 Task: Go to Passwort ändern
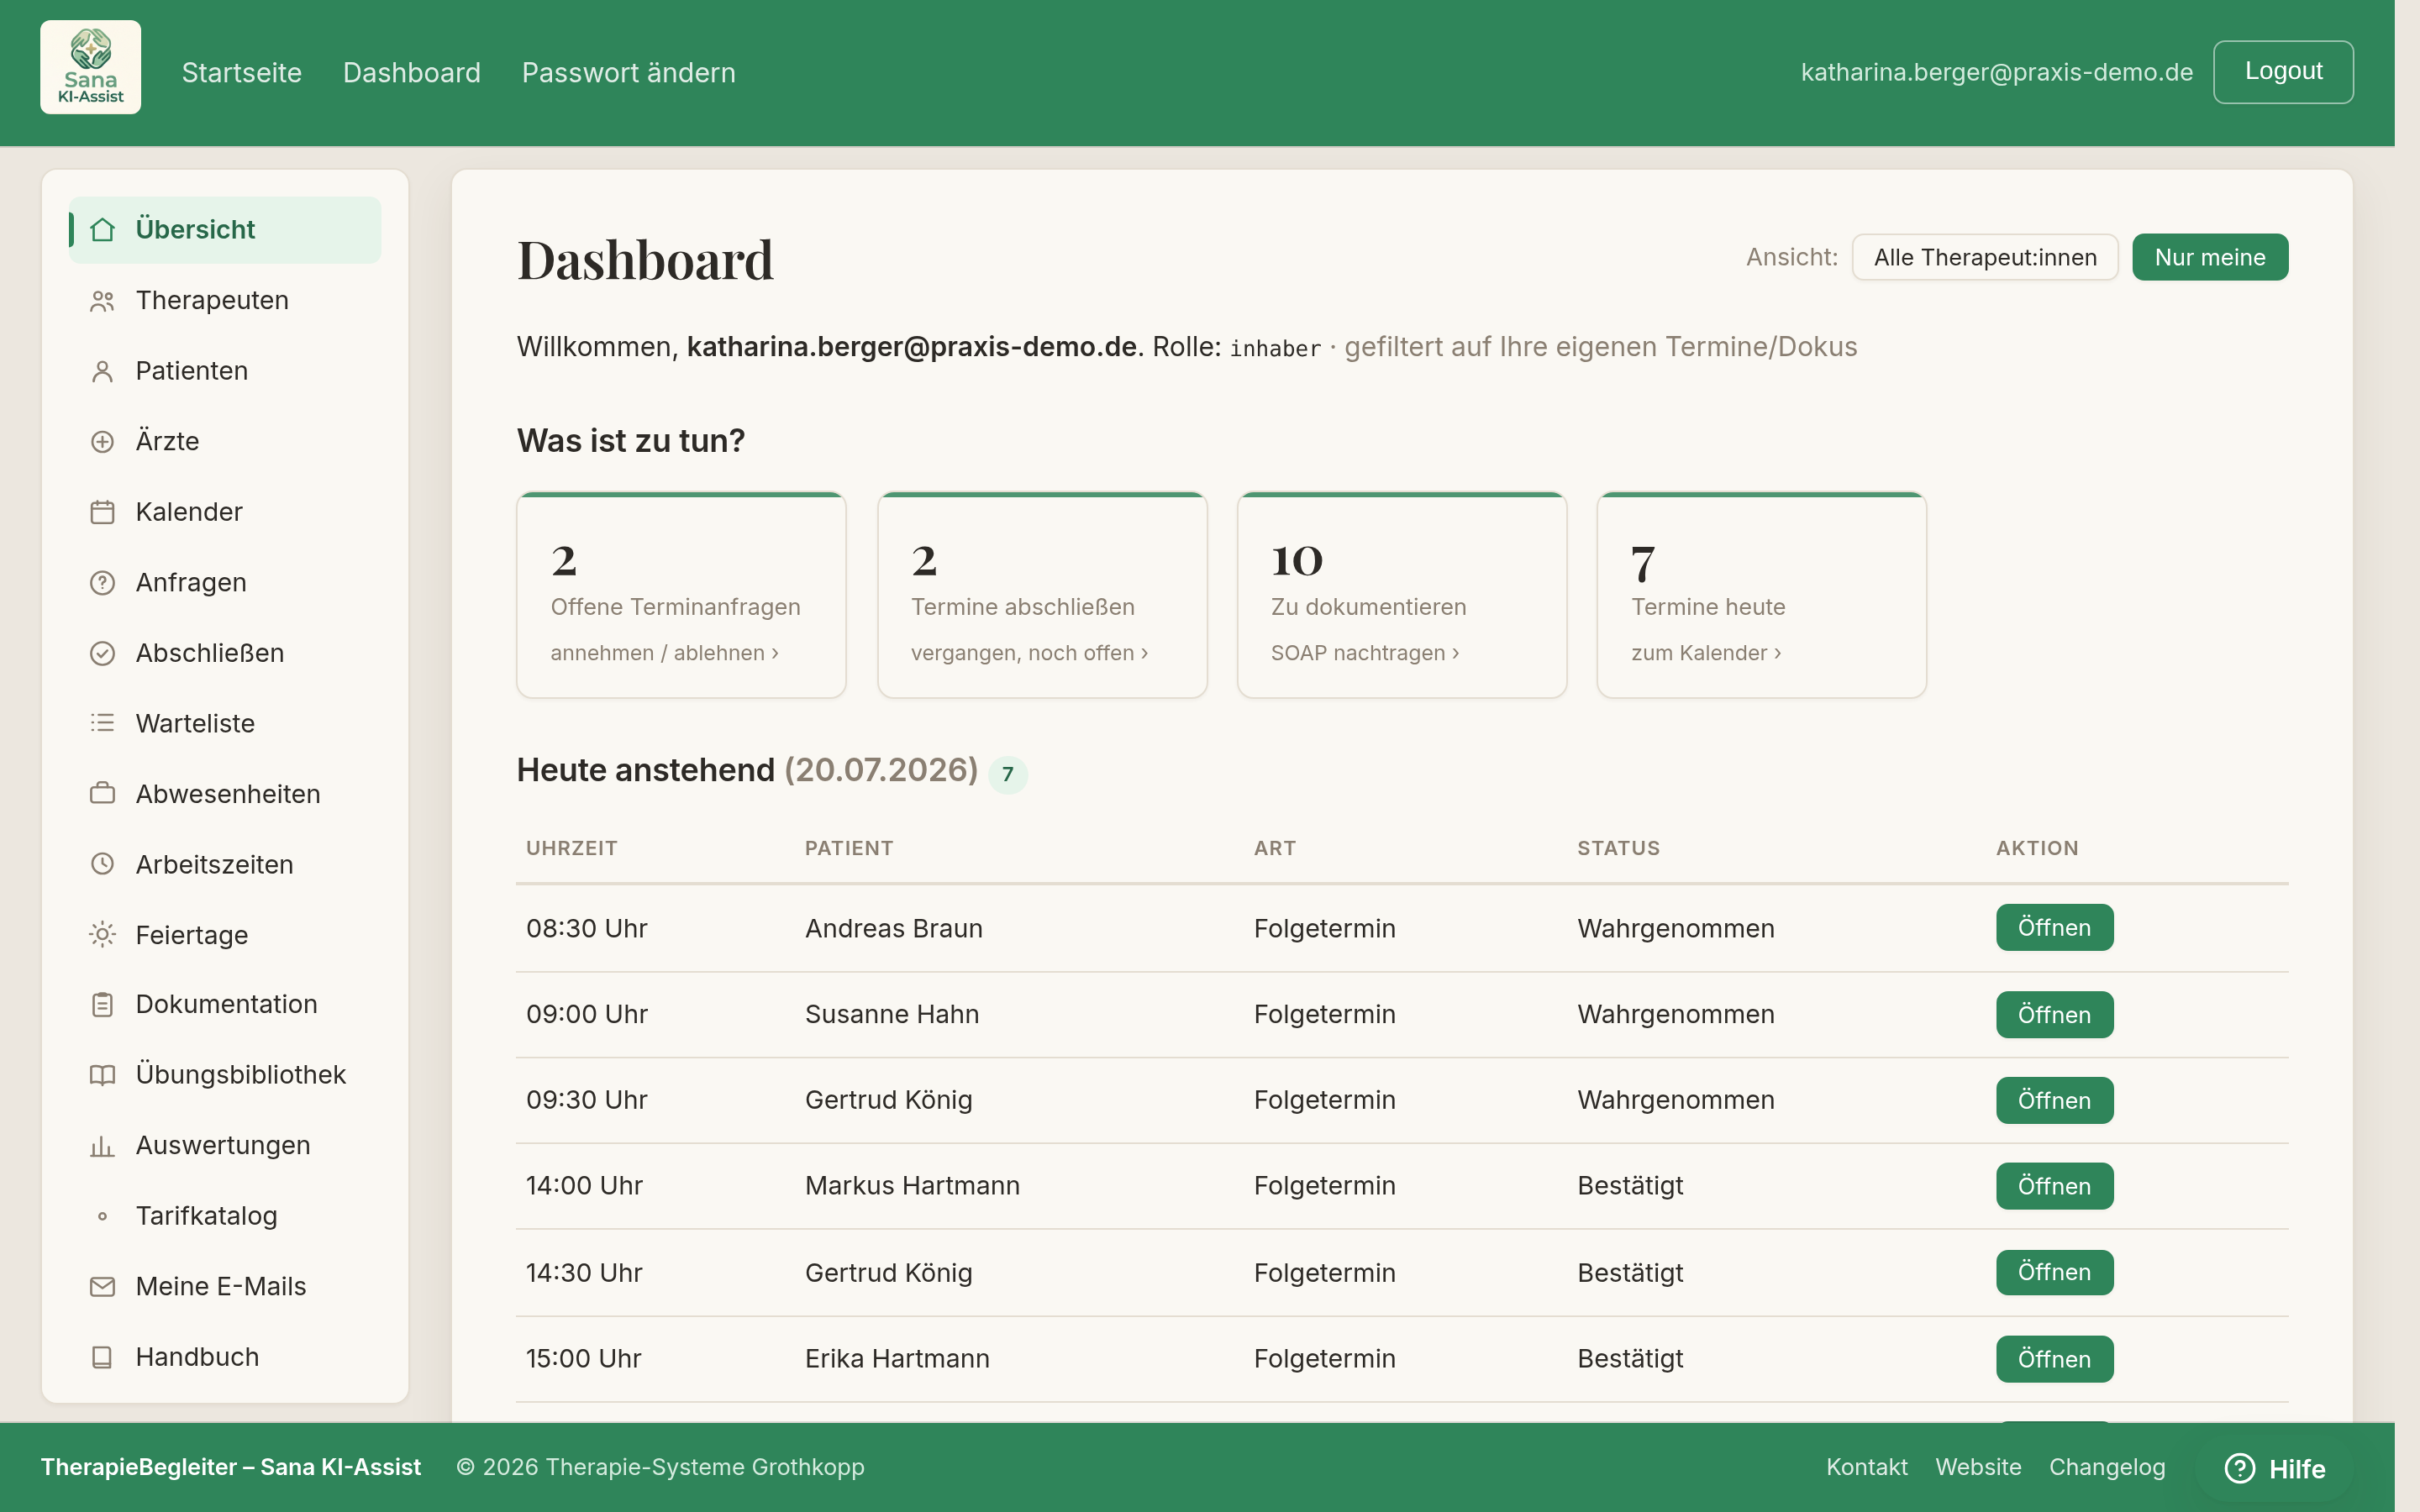pyautogui.click(x=628, y=72)
